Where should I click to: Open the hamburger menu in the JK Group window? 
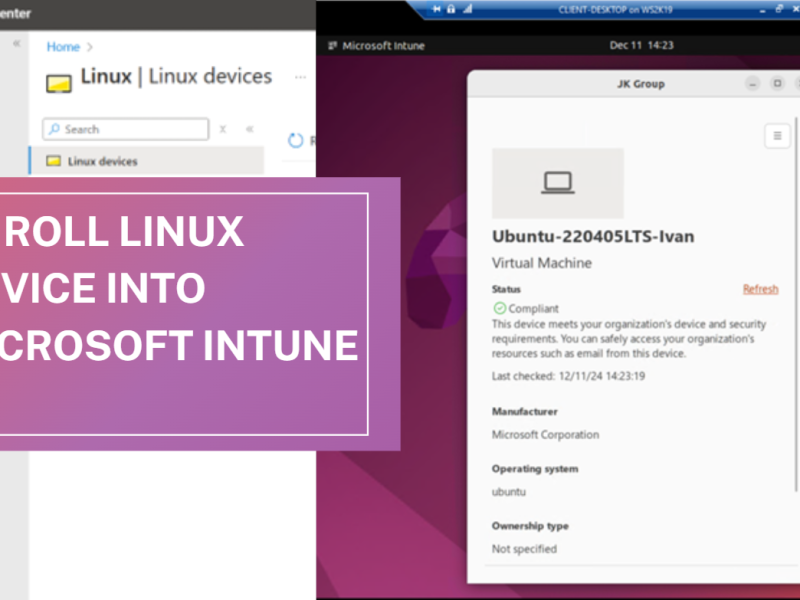(778, 136)
